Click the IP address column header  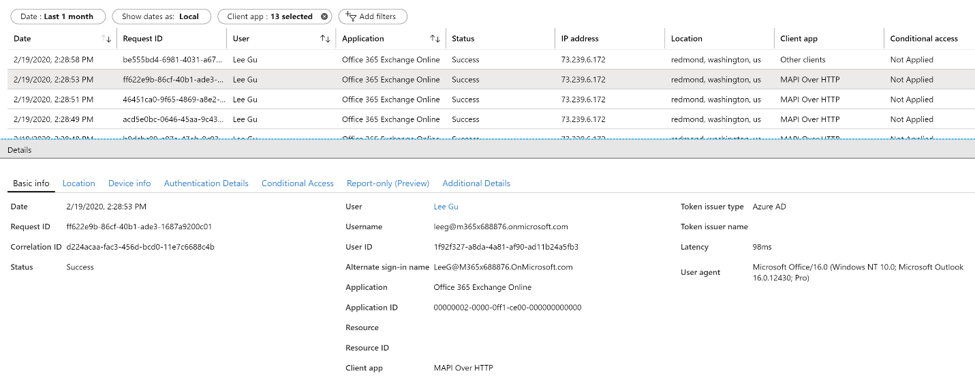[580, 39]
